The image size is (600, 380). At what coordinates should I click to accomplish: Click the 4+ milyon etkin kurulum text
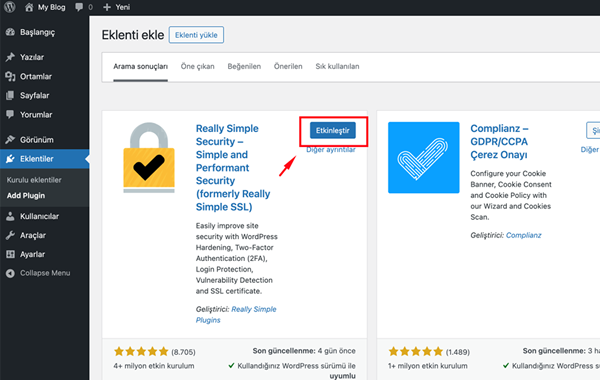[x=154, y=366]
